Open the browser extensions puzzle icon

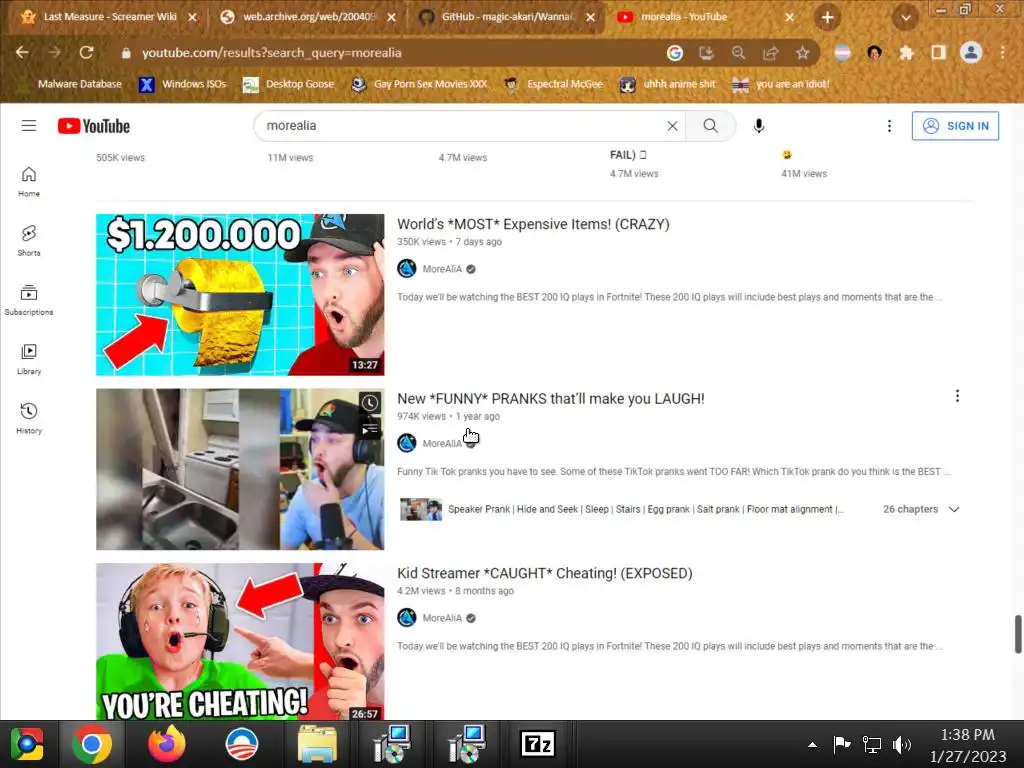tap(906, 53)
